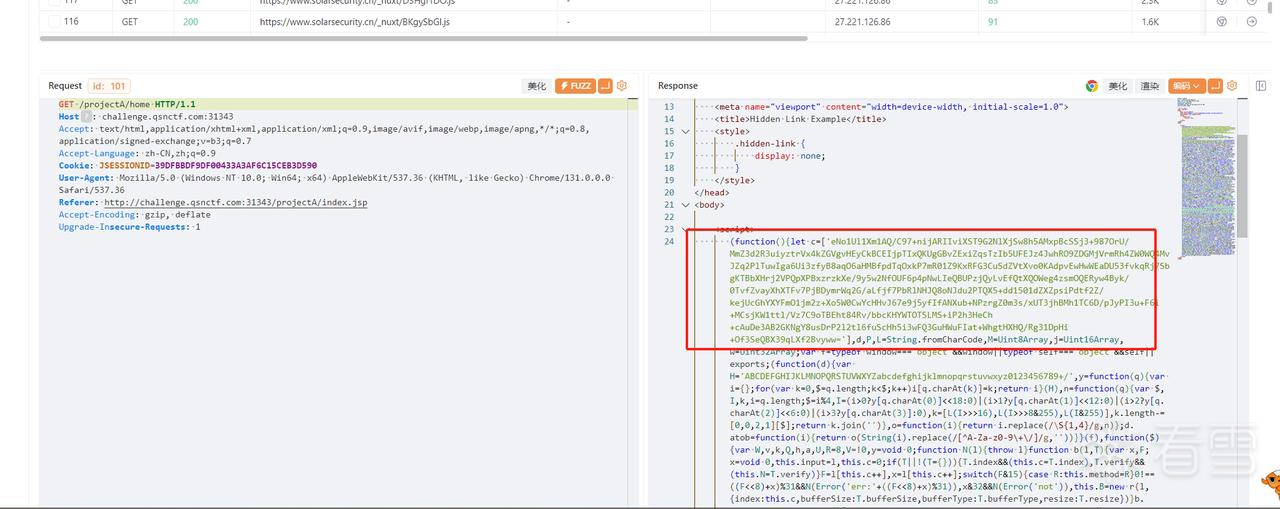Click browser icon in row 116

pyautogui.click(x=1221, y=21)
